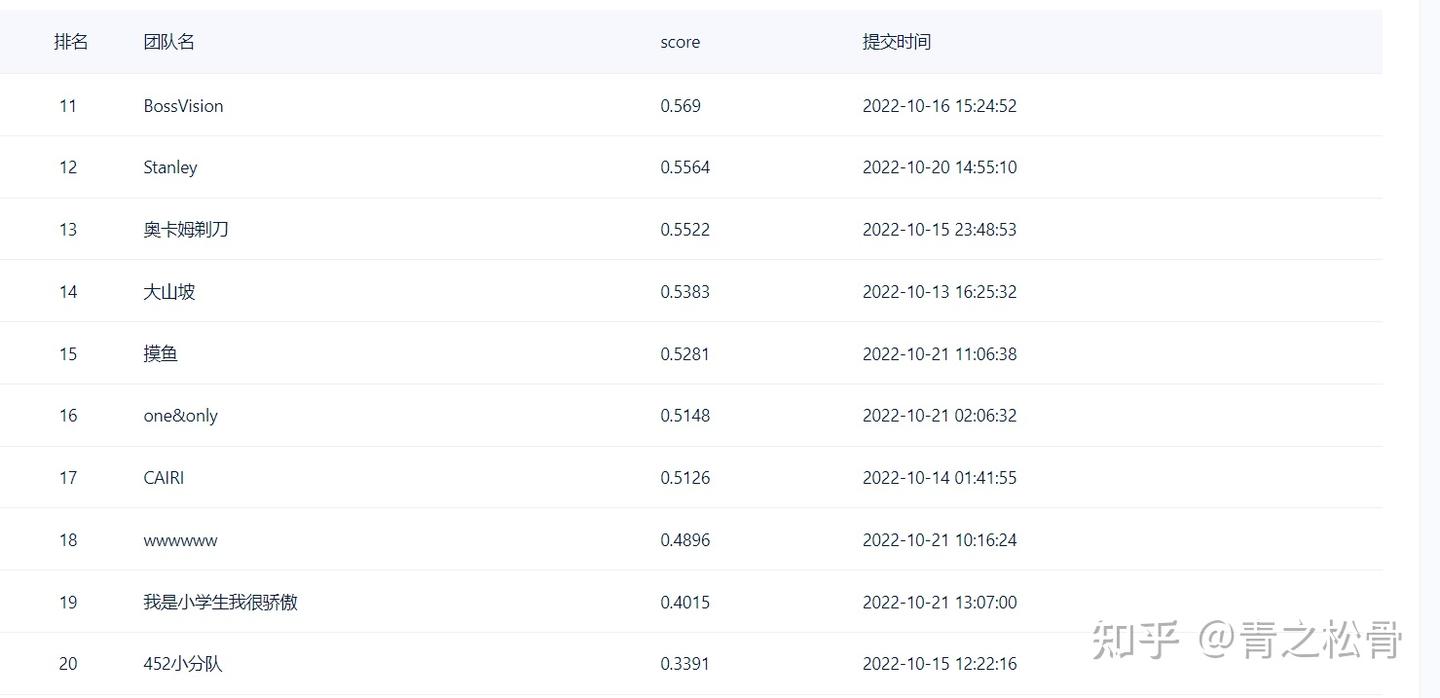This screenshot has height=698, width=1440.
Task: Click the 我是小学生我很骄傲 team name
Action: coord(220,602)
